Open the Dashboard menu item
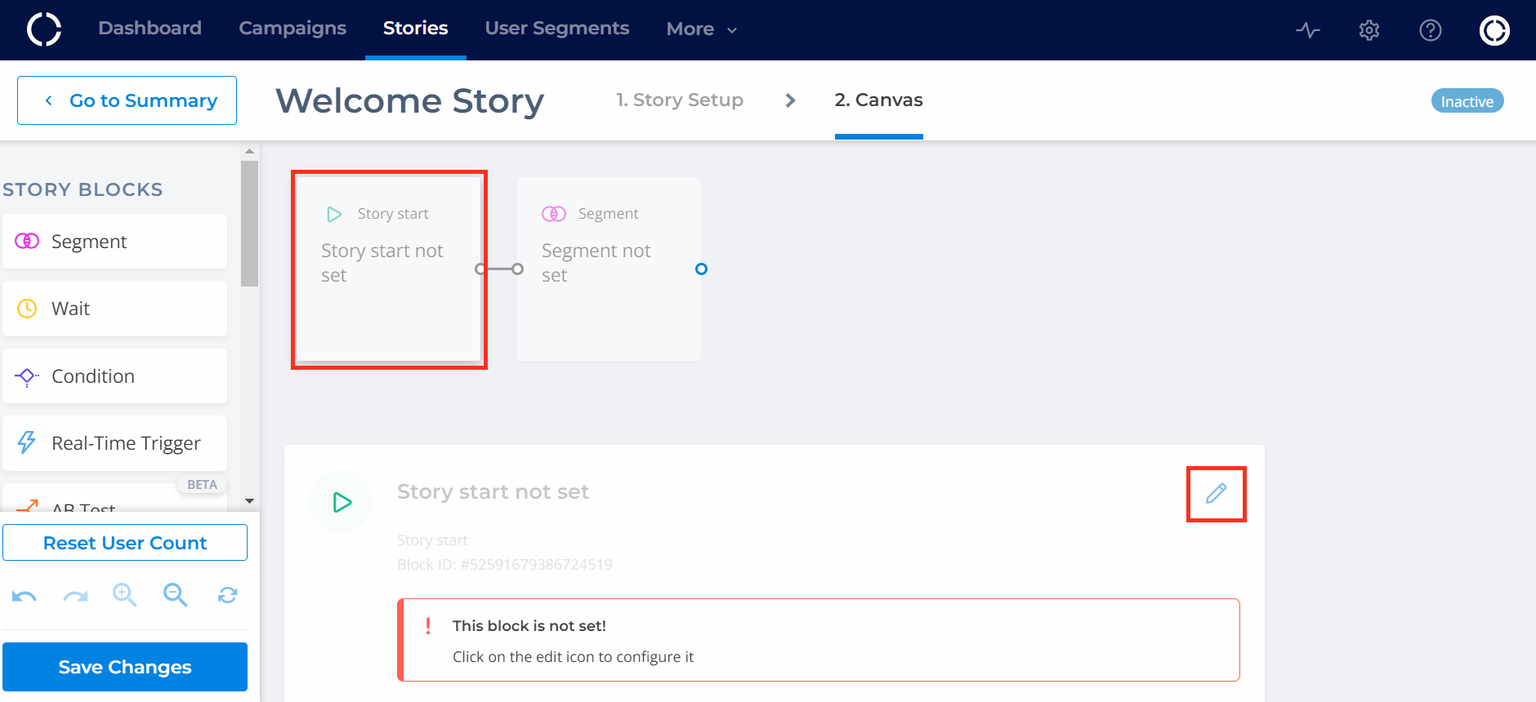The width and height of the screenshot is (1536, 702). pos(150,28)
